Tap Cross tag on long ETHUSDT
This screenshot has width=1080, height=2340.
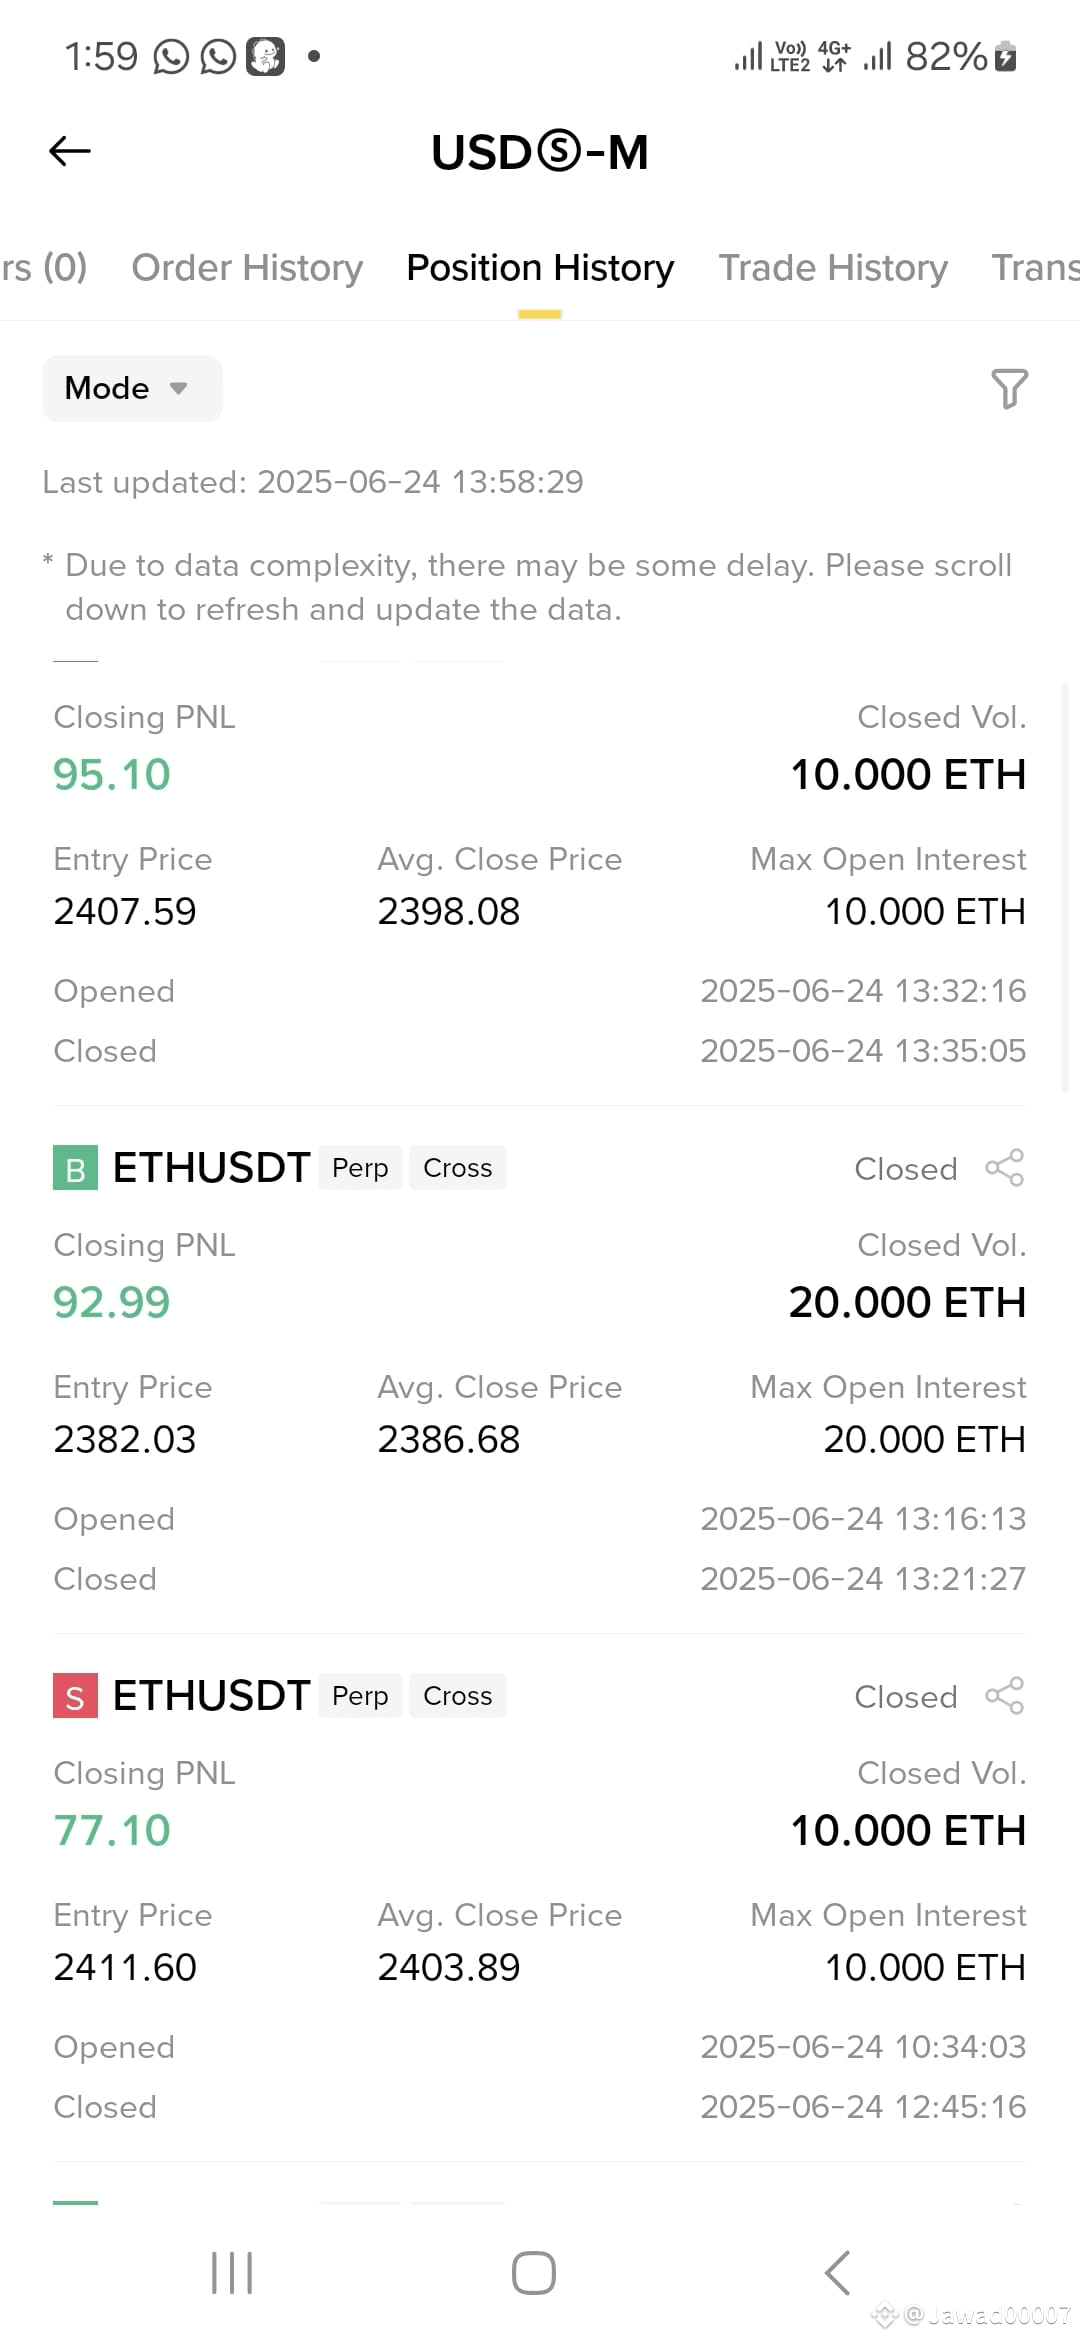pos(458,1168)
